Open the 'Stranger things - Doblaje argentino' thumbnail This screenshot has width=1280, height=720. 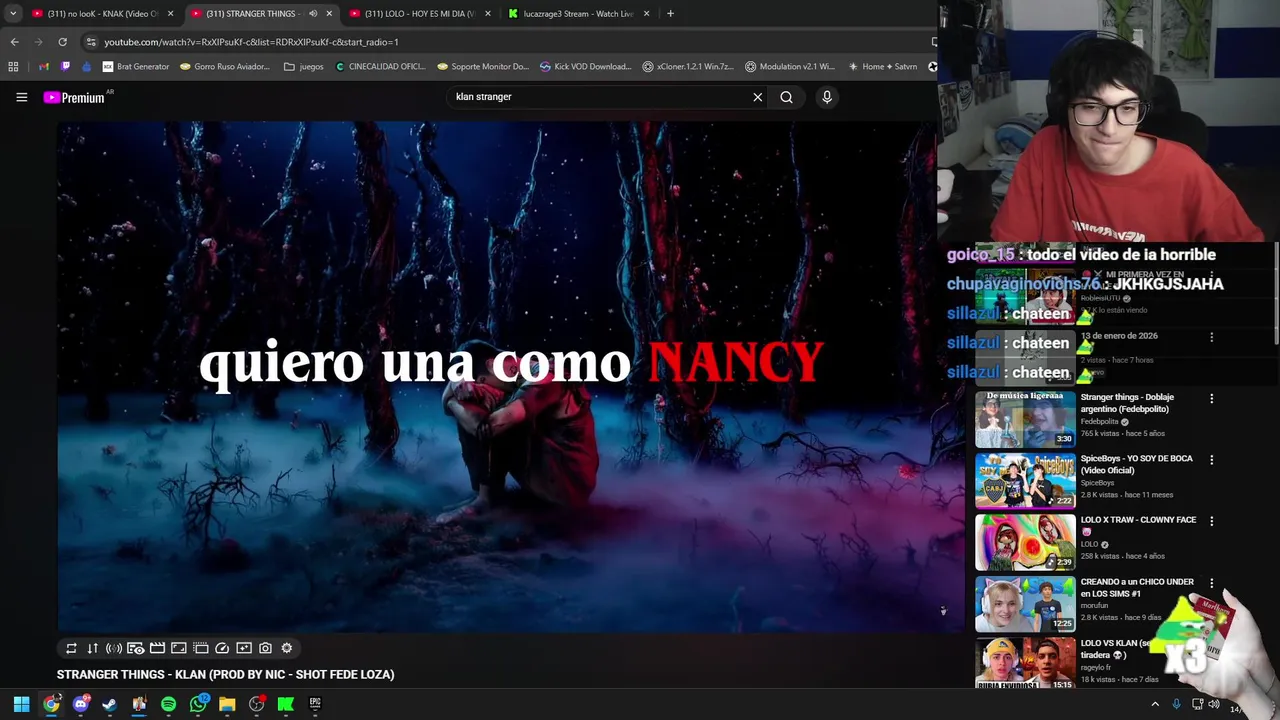click(1025, 419)
